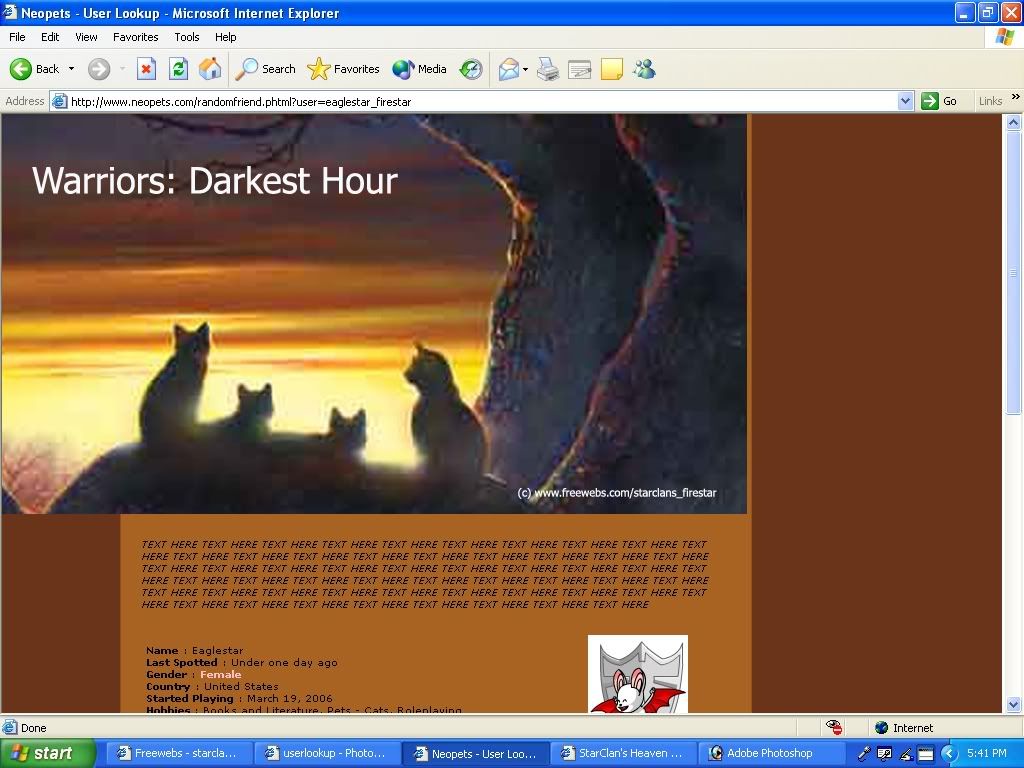Image resolution: width=1024 pixels, height=768 pixels.
Task: Open the Discuss yellow note icon
Action: (x=611, y=69)
